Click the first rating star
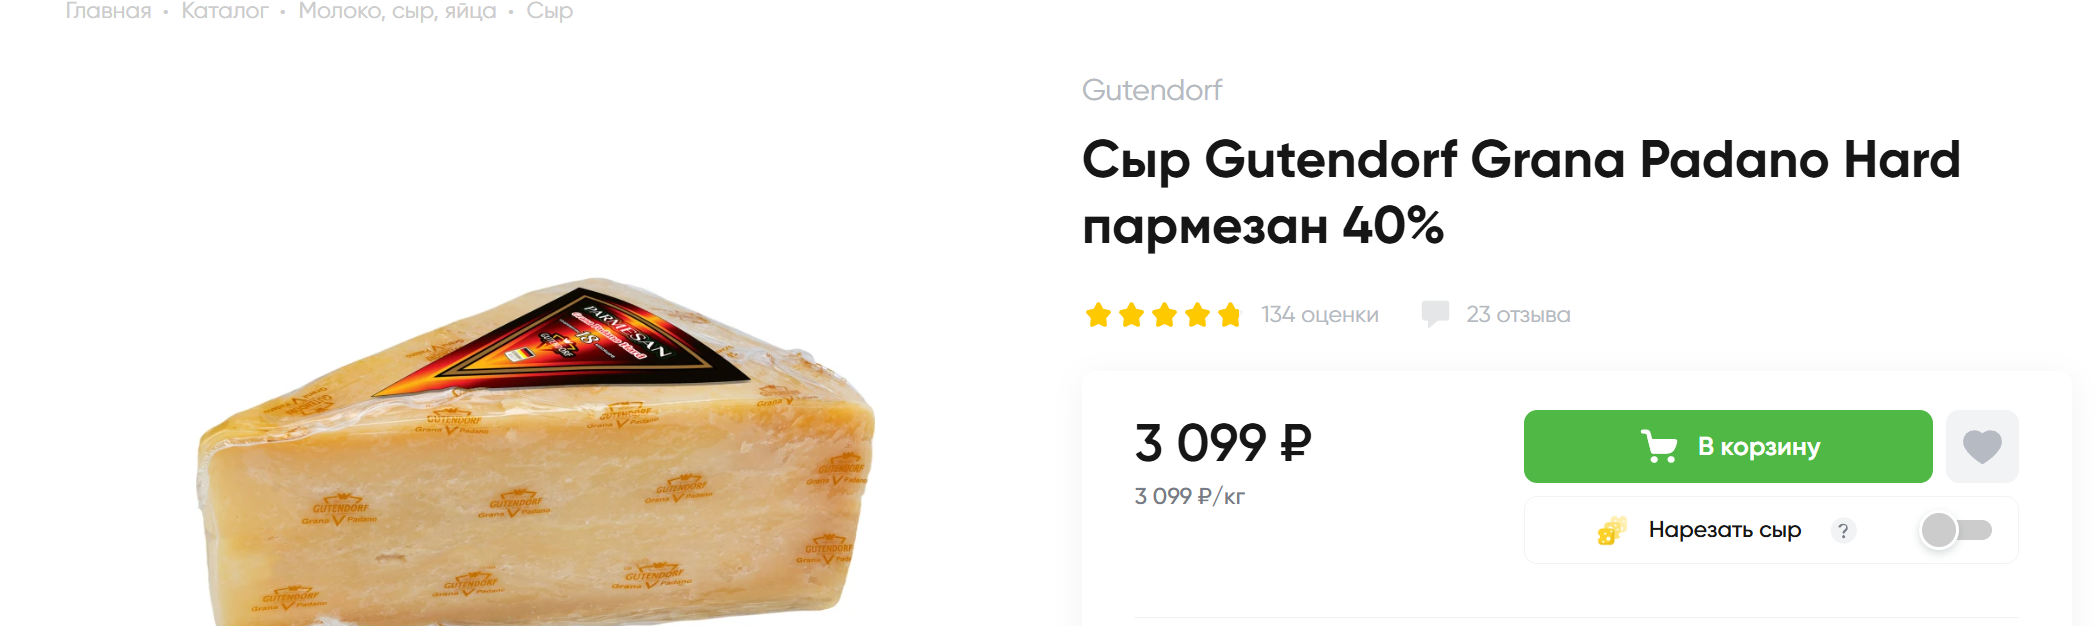Viewport: 2097px width, 626px height. click(x=1098, y=315)
